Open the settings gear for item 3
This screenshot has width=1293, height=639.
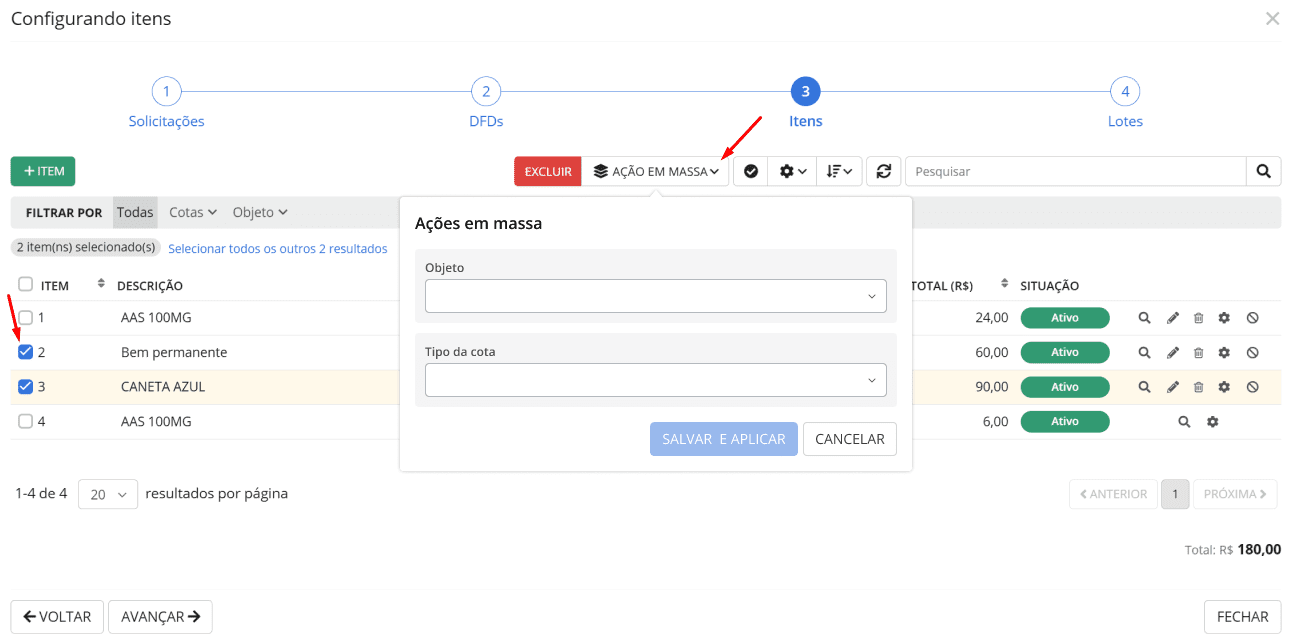click(1224, 387)
